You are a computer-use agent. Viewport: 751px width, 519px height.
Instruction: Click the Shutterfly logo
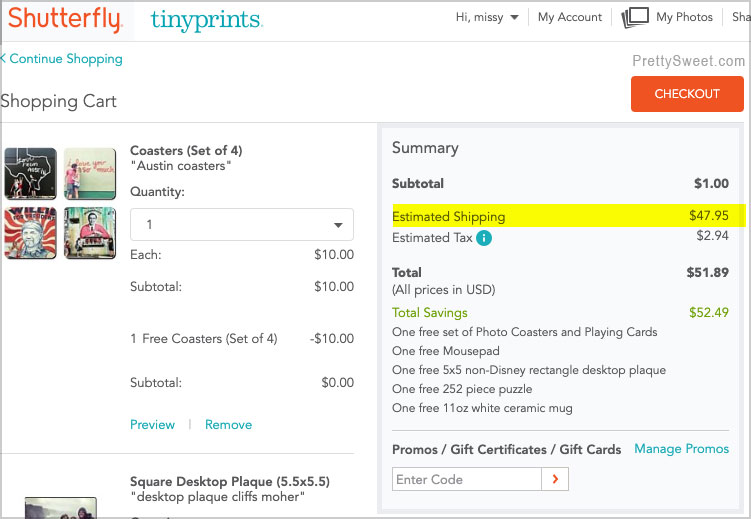(x=65, y=19)
